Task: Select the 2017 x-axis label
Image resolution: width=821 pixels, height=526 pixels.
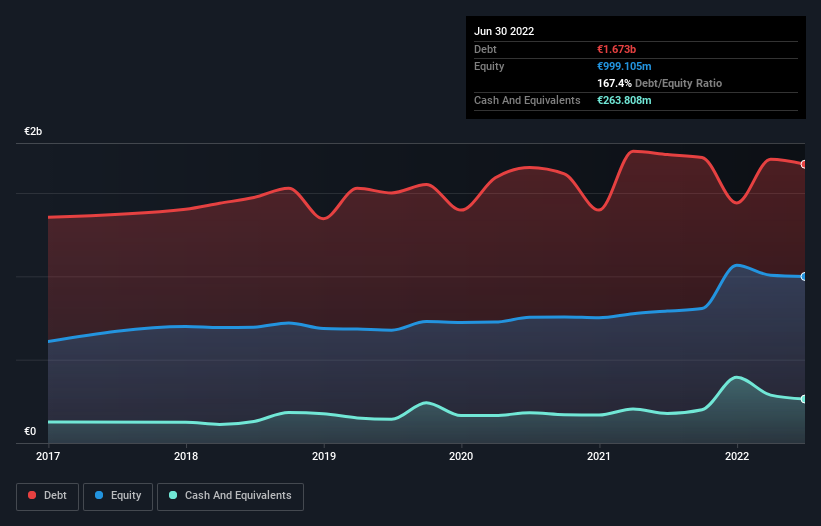Action: [48, 456]
